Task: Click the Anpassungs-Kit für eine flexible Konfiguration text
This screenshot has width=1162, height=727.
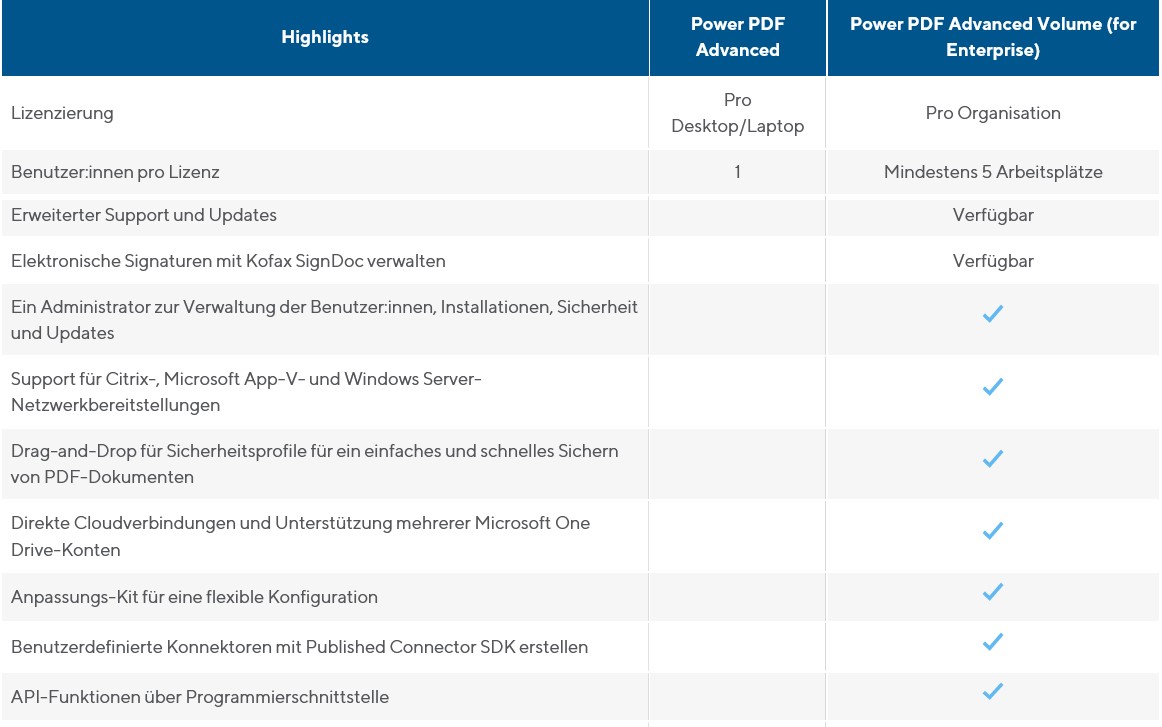Action: click(x=194, y=597)
